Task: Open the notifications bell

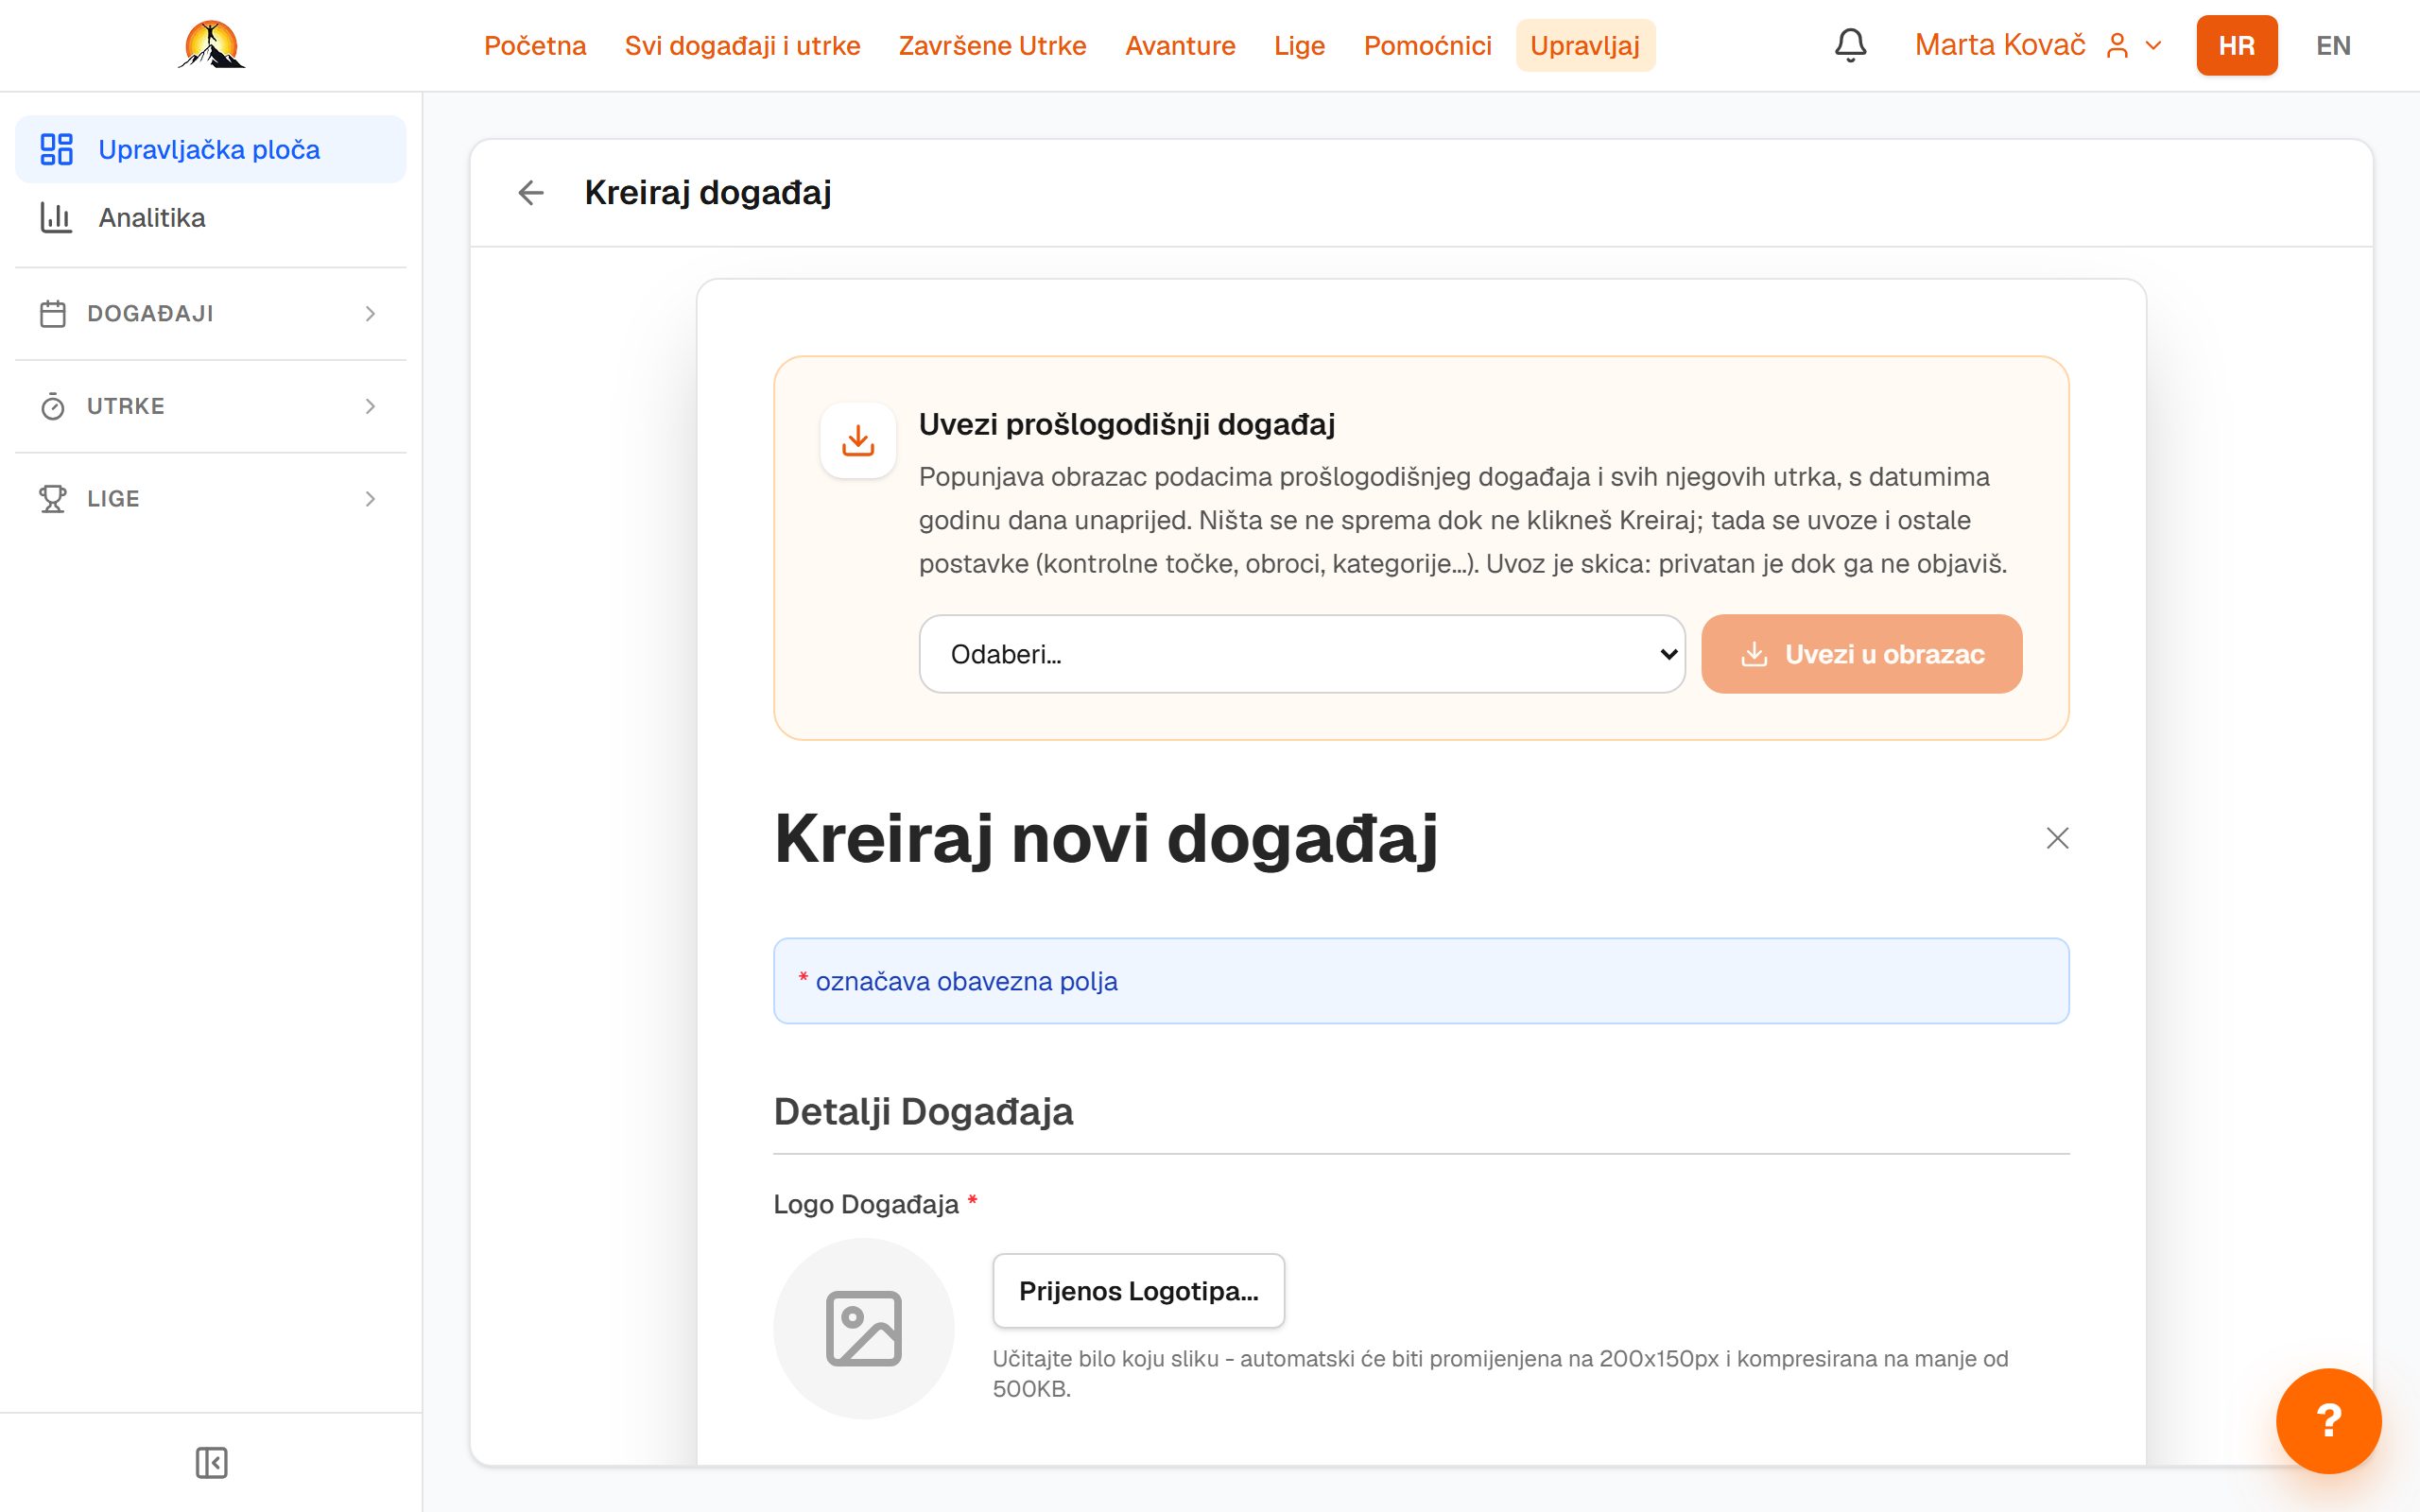Action: coord(1850,45)
